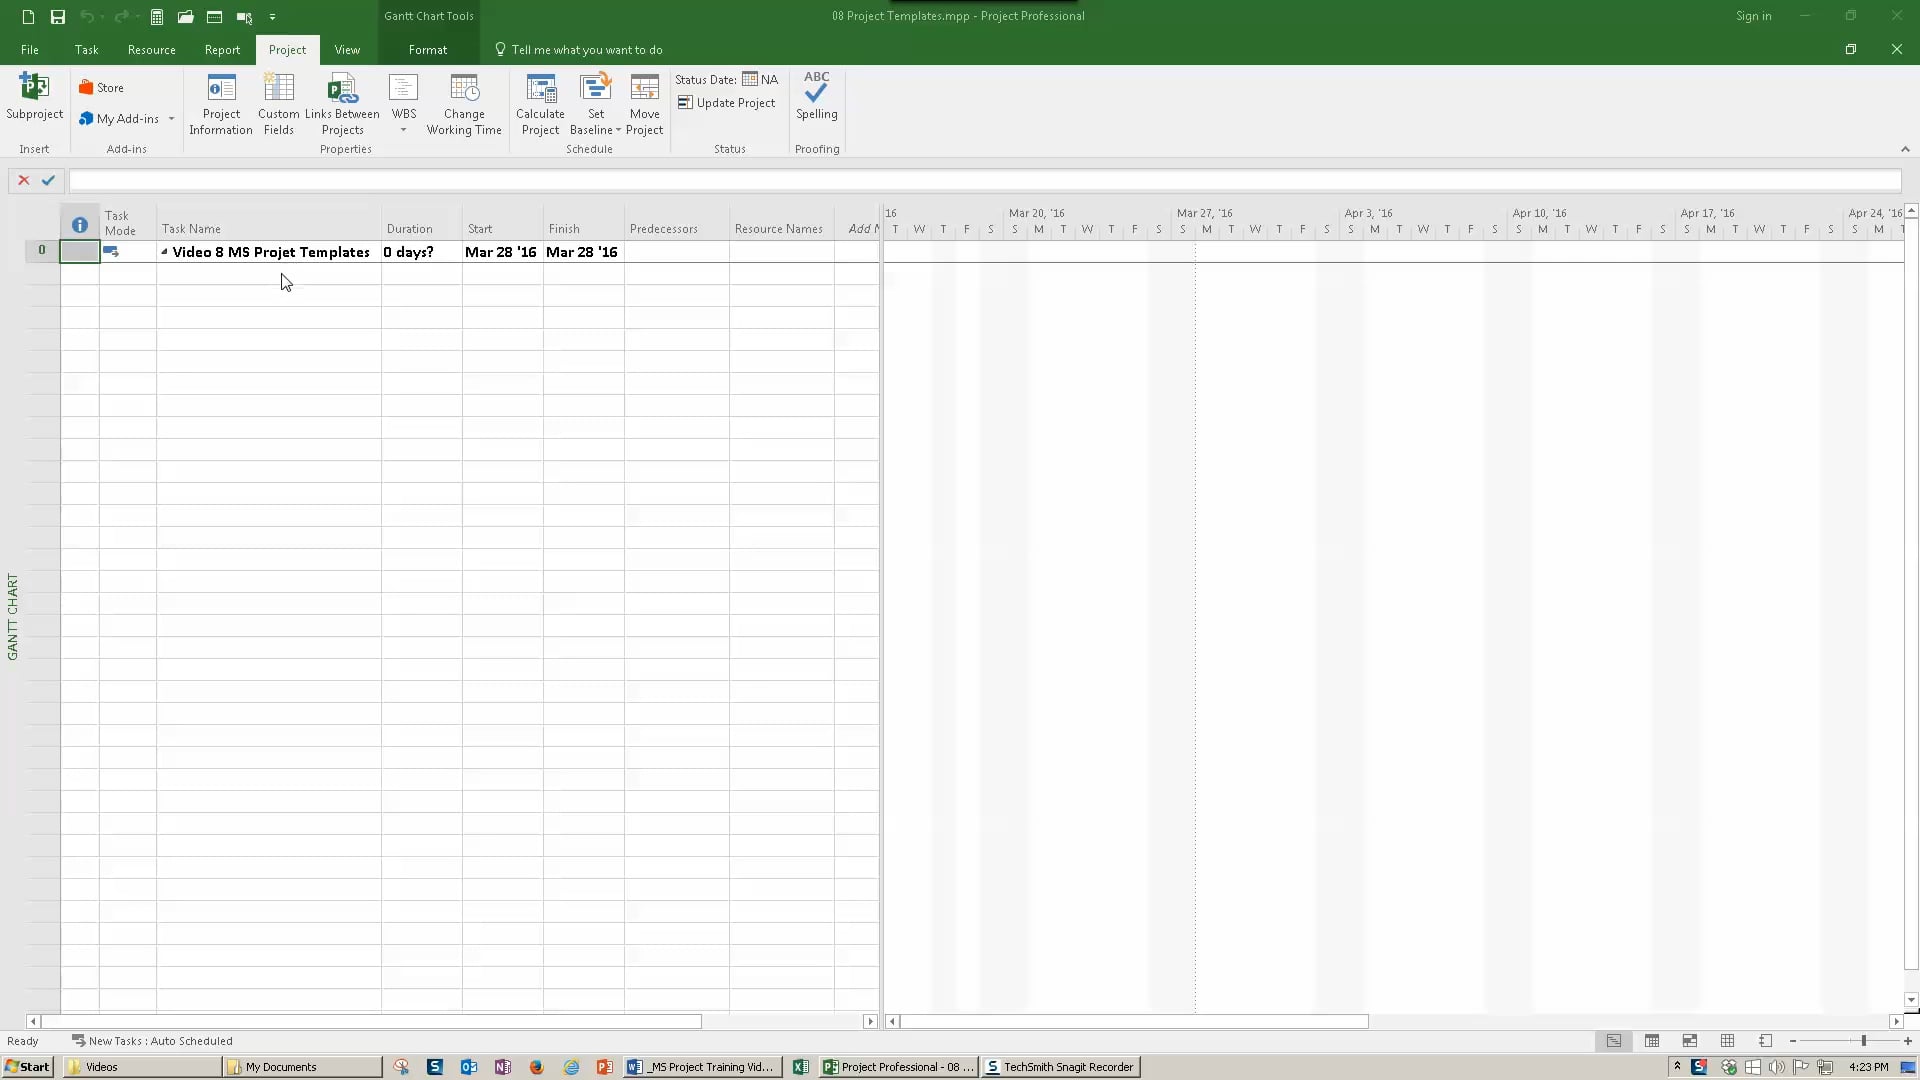Click Calculate Project
The image size is (1920, 1080).
540,104
